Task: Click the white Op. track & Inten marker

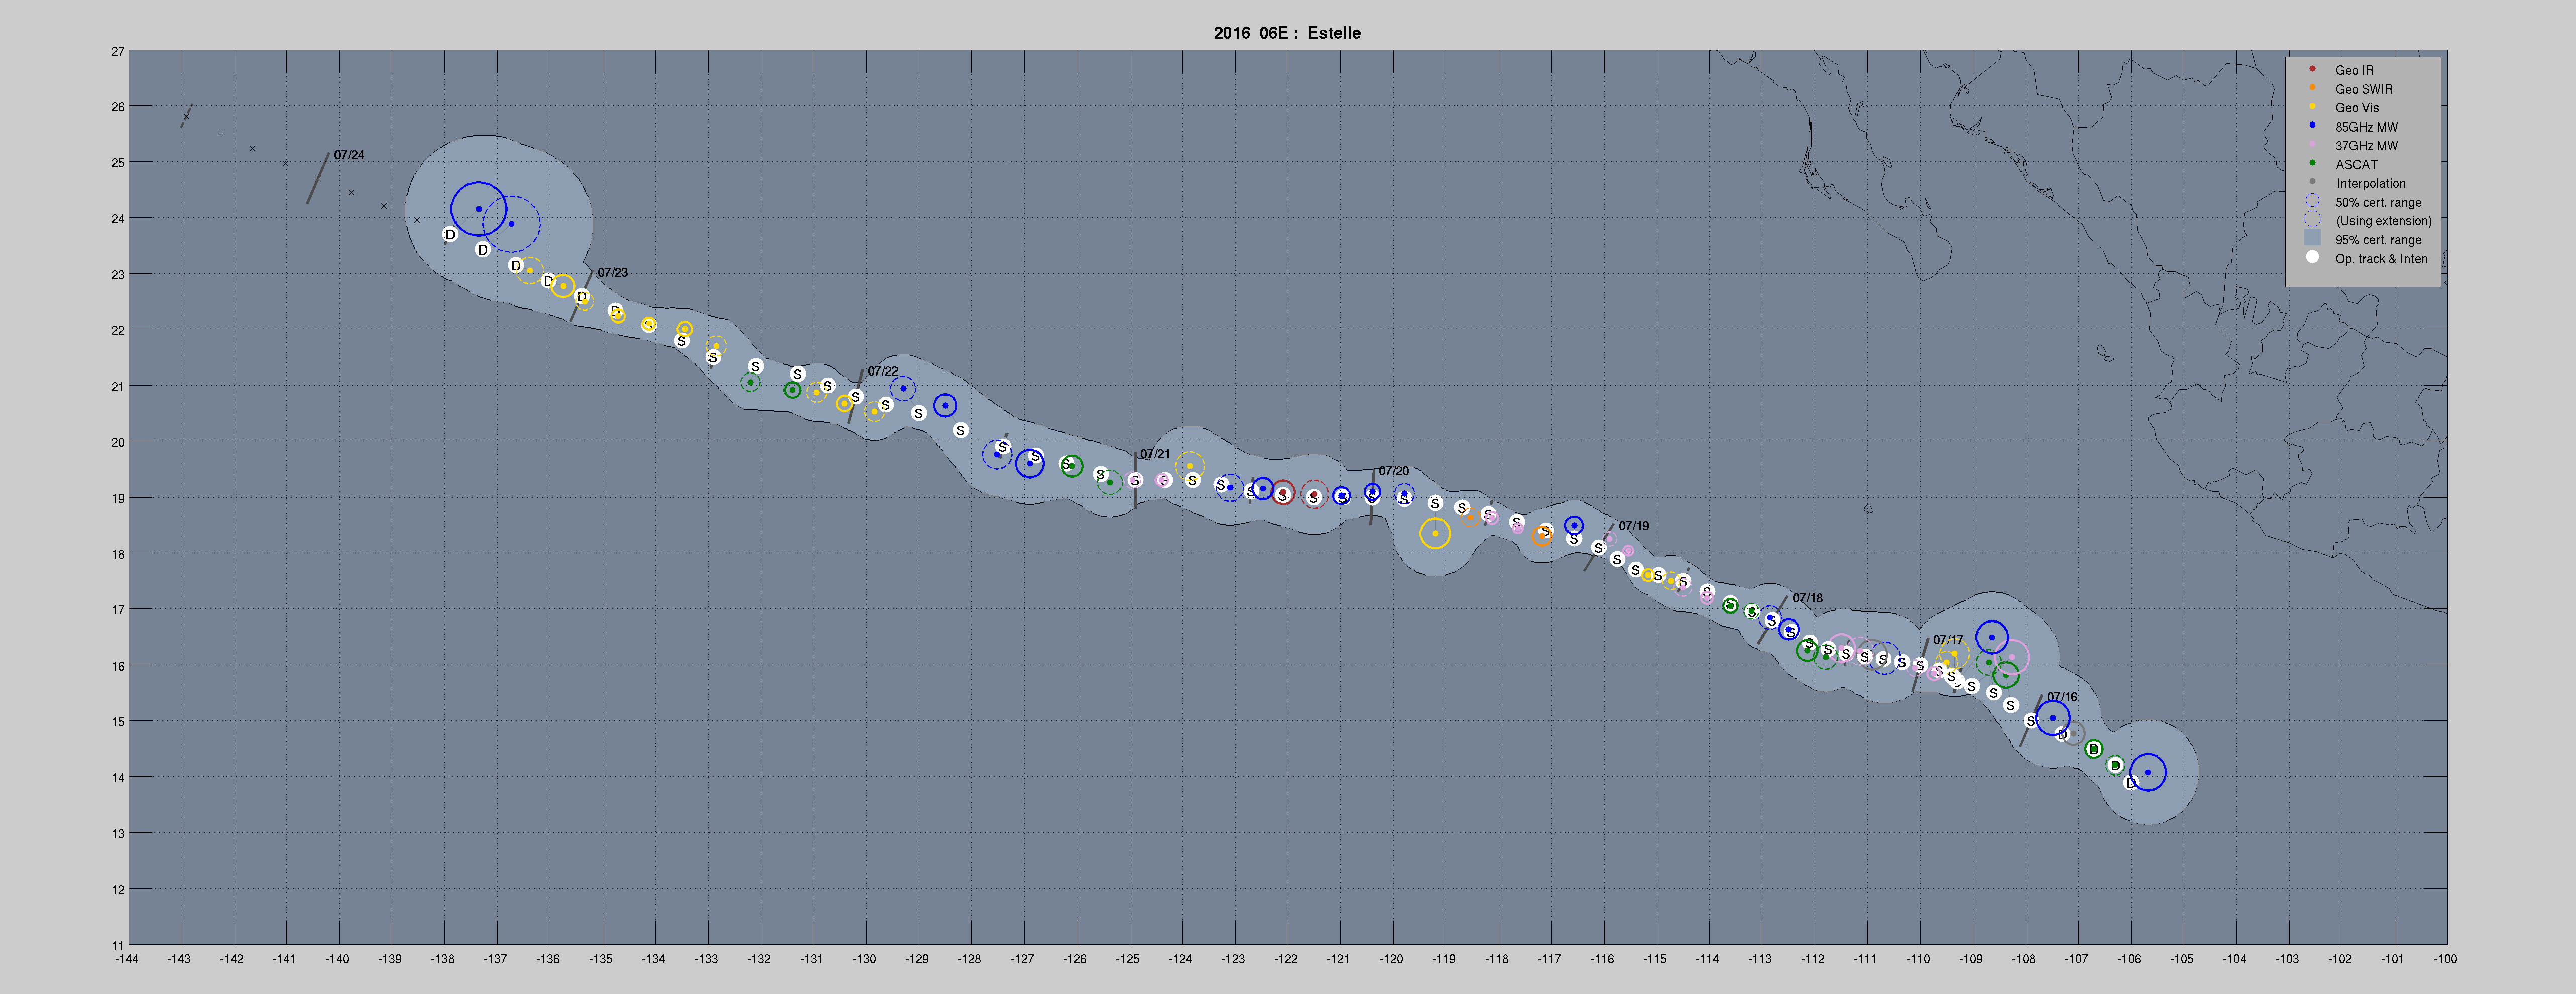Action: (2312, 257)
